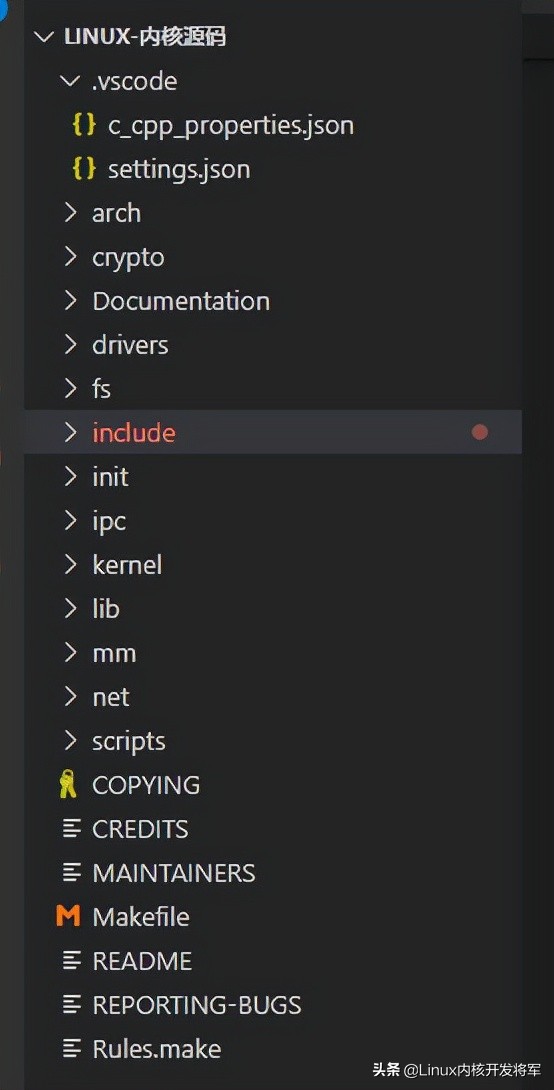554x1090 pixels.
Task: Expand the init folder chevron
Action: point(70,477)
